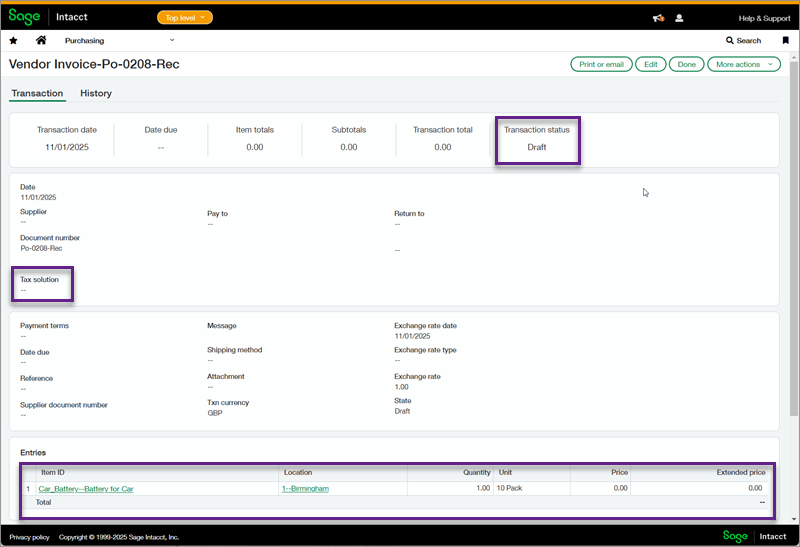
Task: Click the page vertical scrollbar
Action: (794, 300)
